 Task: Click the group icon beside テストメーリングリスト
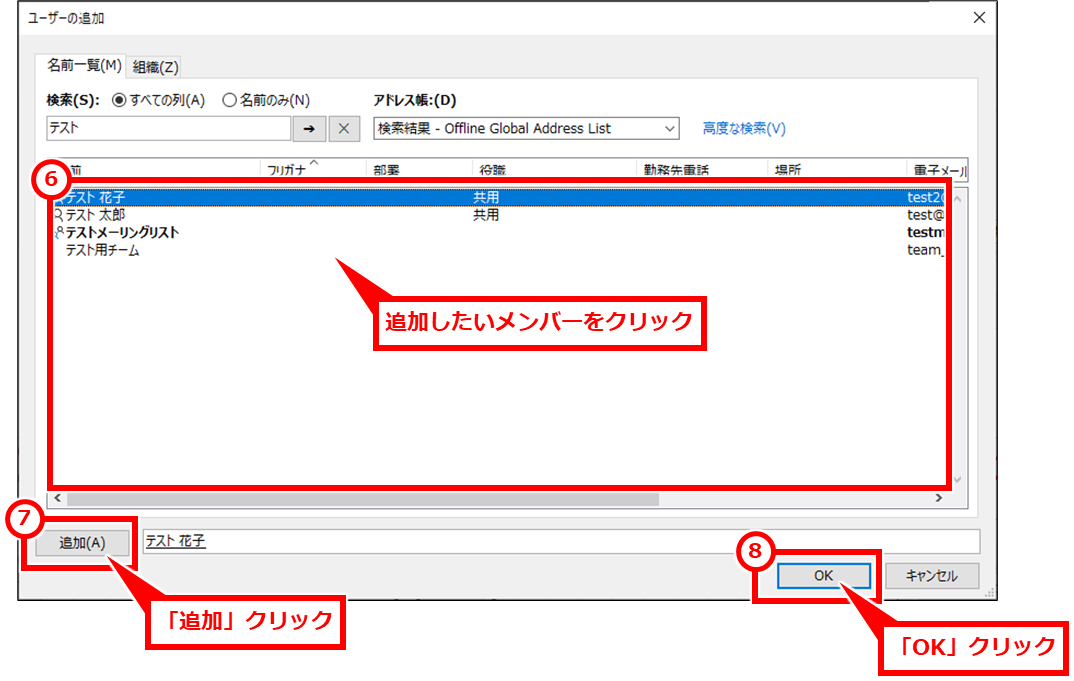click(x=59, y=233)
